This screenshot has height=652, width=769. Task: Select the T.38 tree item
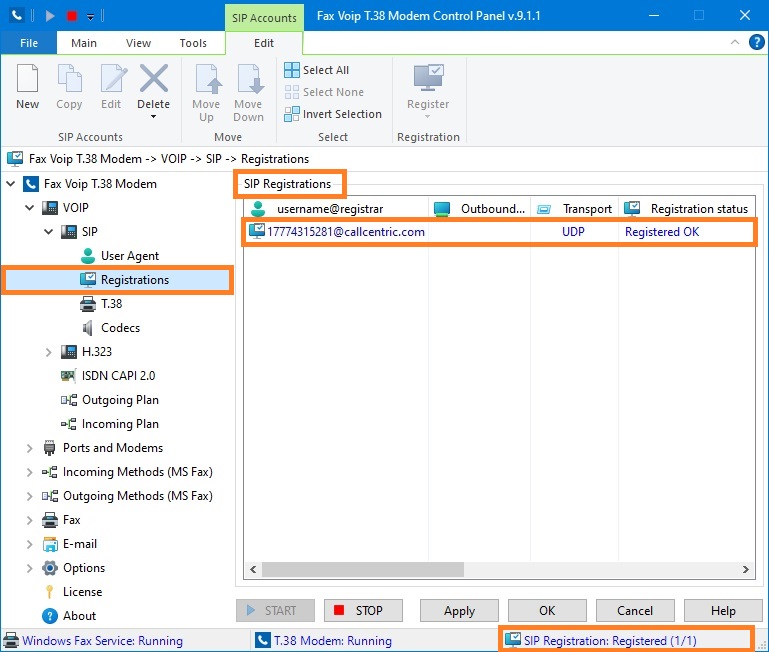[x=111, y=304]
